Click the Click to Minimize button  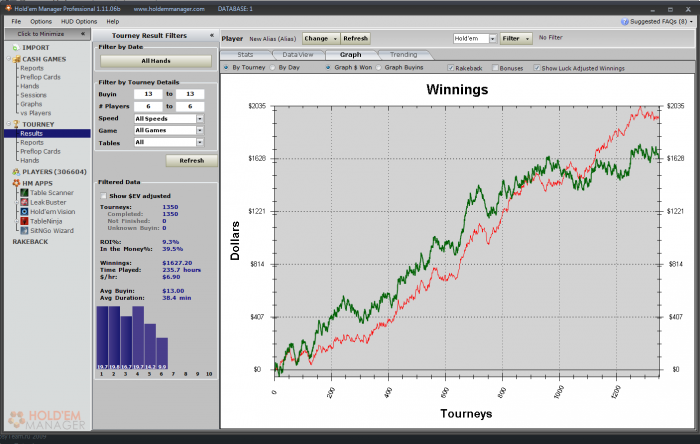point(47,34)
